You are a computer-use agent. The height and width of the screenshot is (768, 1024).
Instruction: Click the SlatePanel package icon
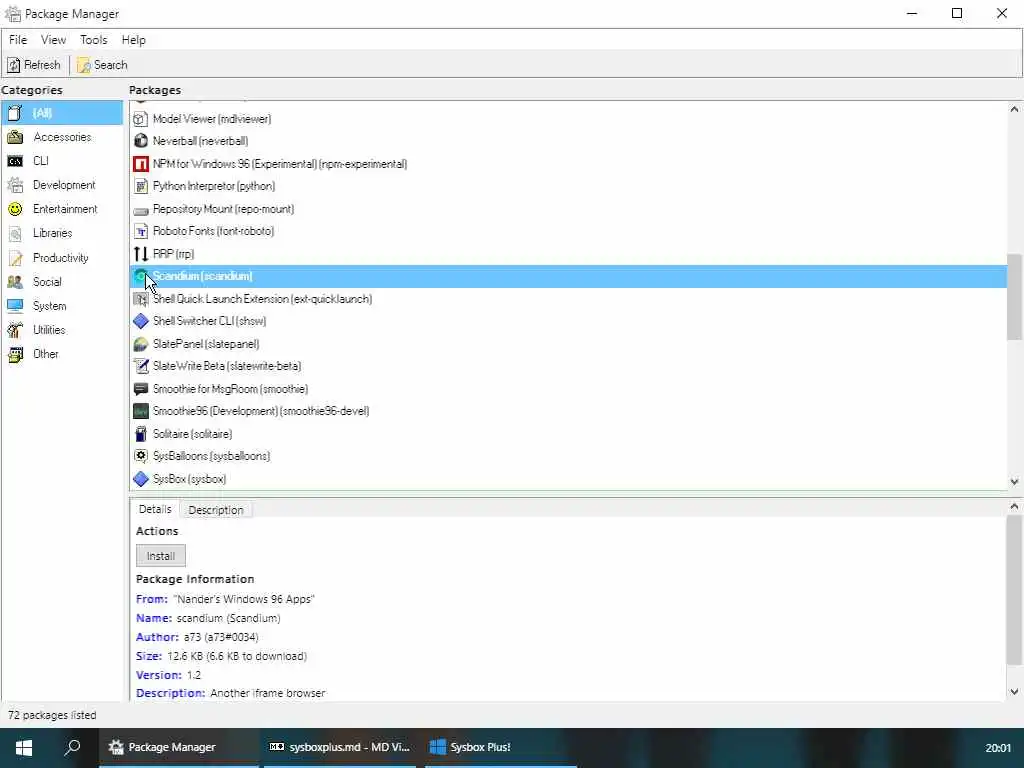pyautogui.click(x=140, y=344)
